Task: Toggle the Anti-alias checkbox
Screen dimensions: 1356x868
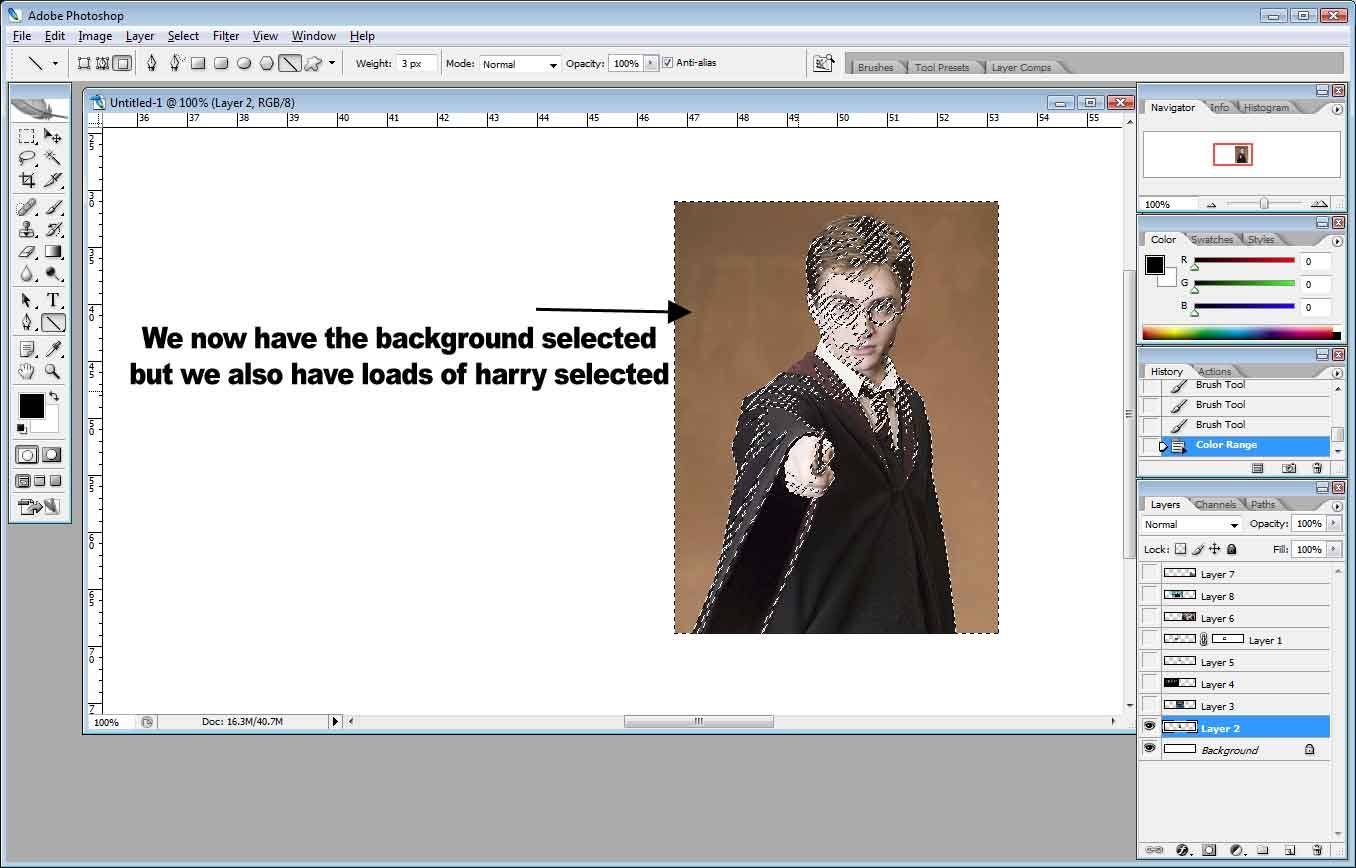Action: coord(668,63)
